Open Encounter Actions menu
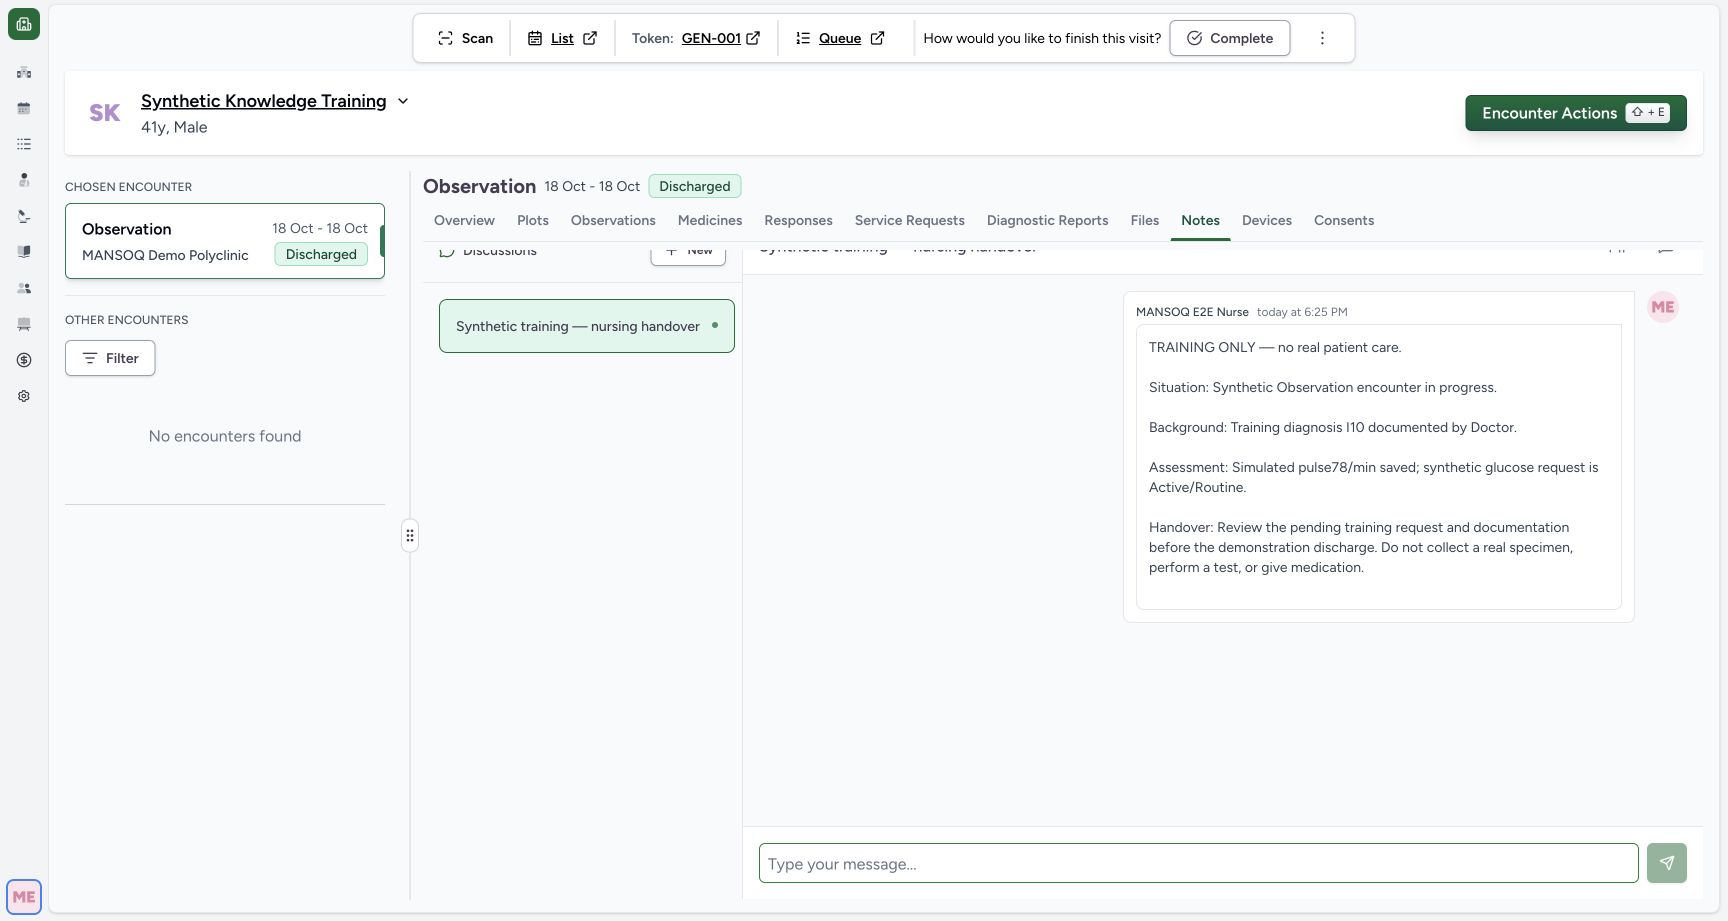 tap(1575, 113)
